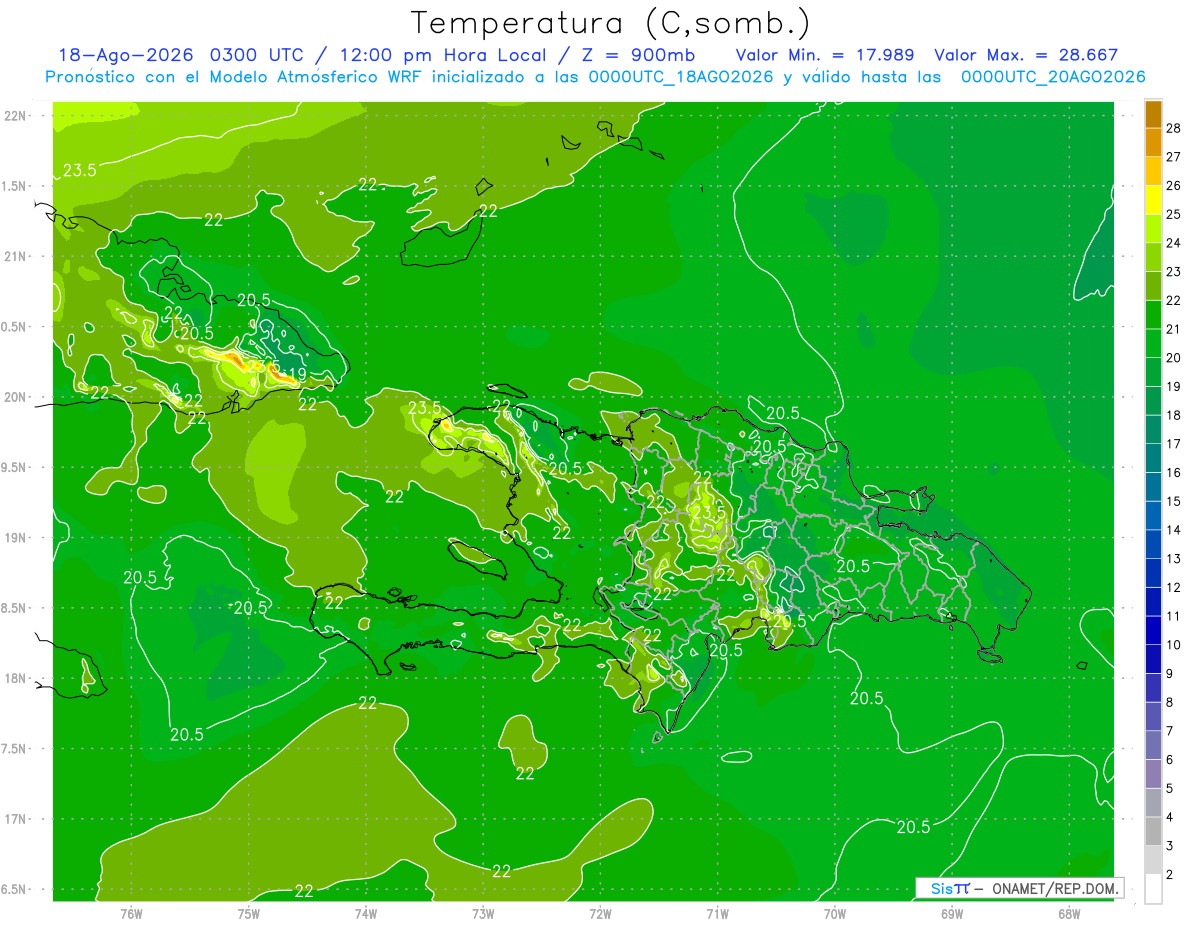Viewport: 1200px width, 927px height.
Task: Click the longitude axis label "71W"
Action: (x=717, y=913)
